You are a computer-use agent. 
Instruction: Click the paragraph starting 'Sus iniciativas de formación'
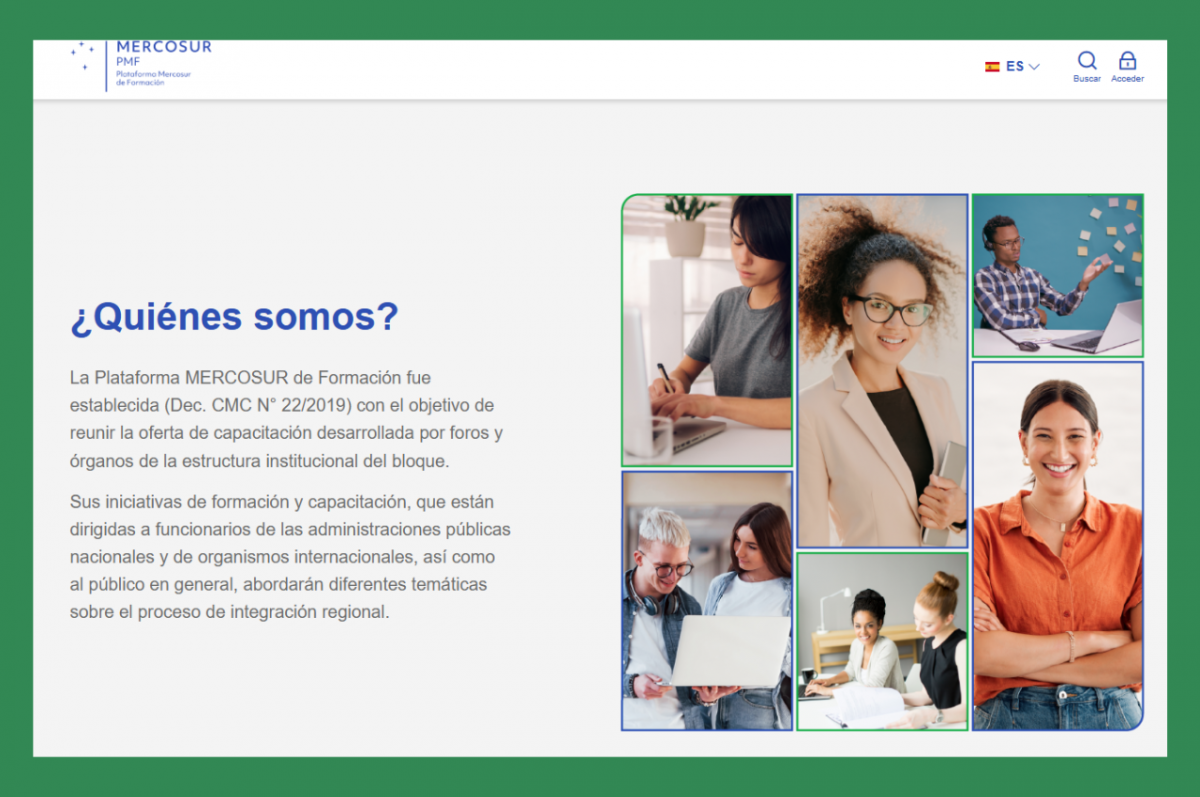(290, 556)
